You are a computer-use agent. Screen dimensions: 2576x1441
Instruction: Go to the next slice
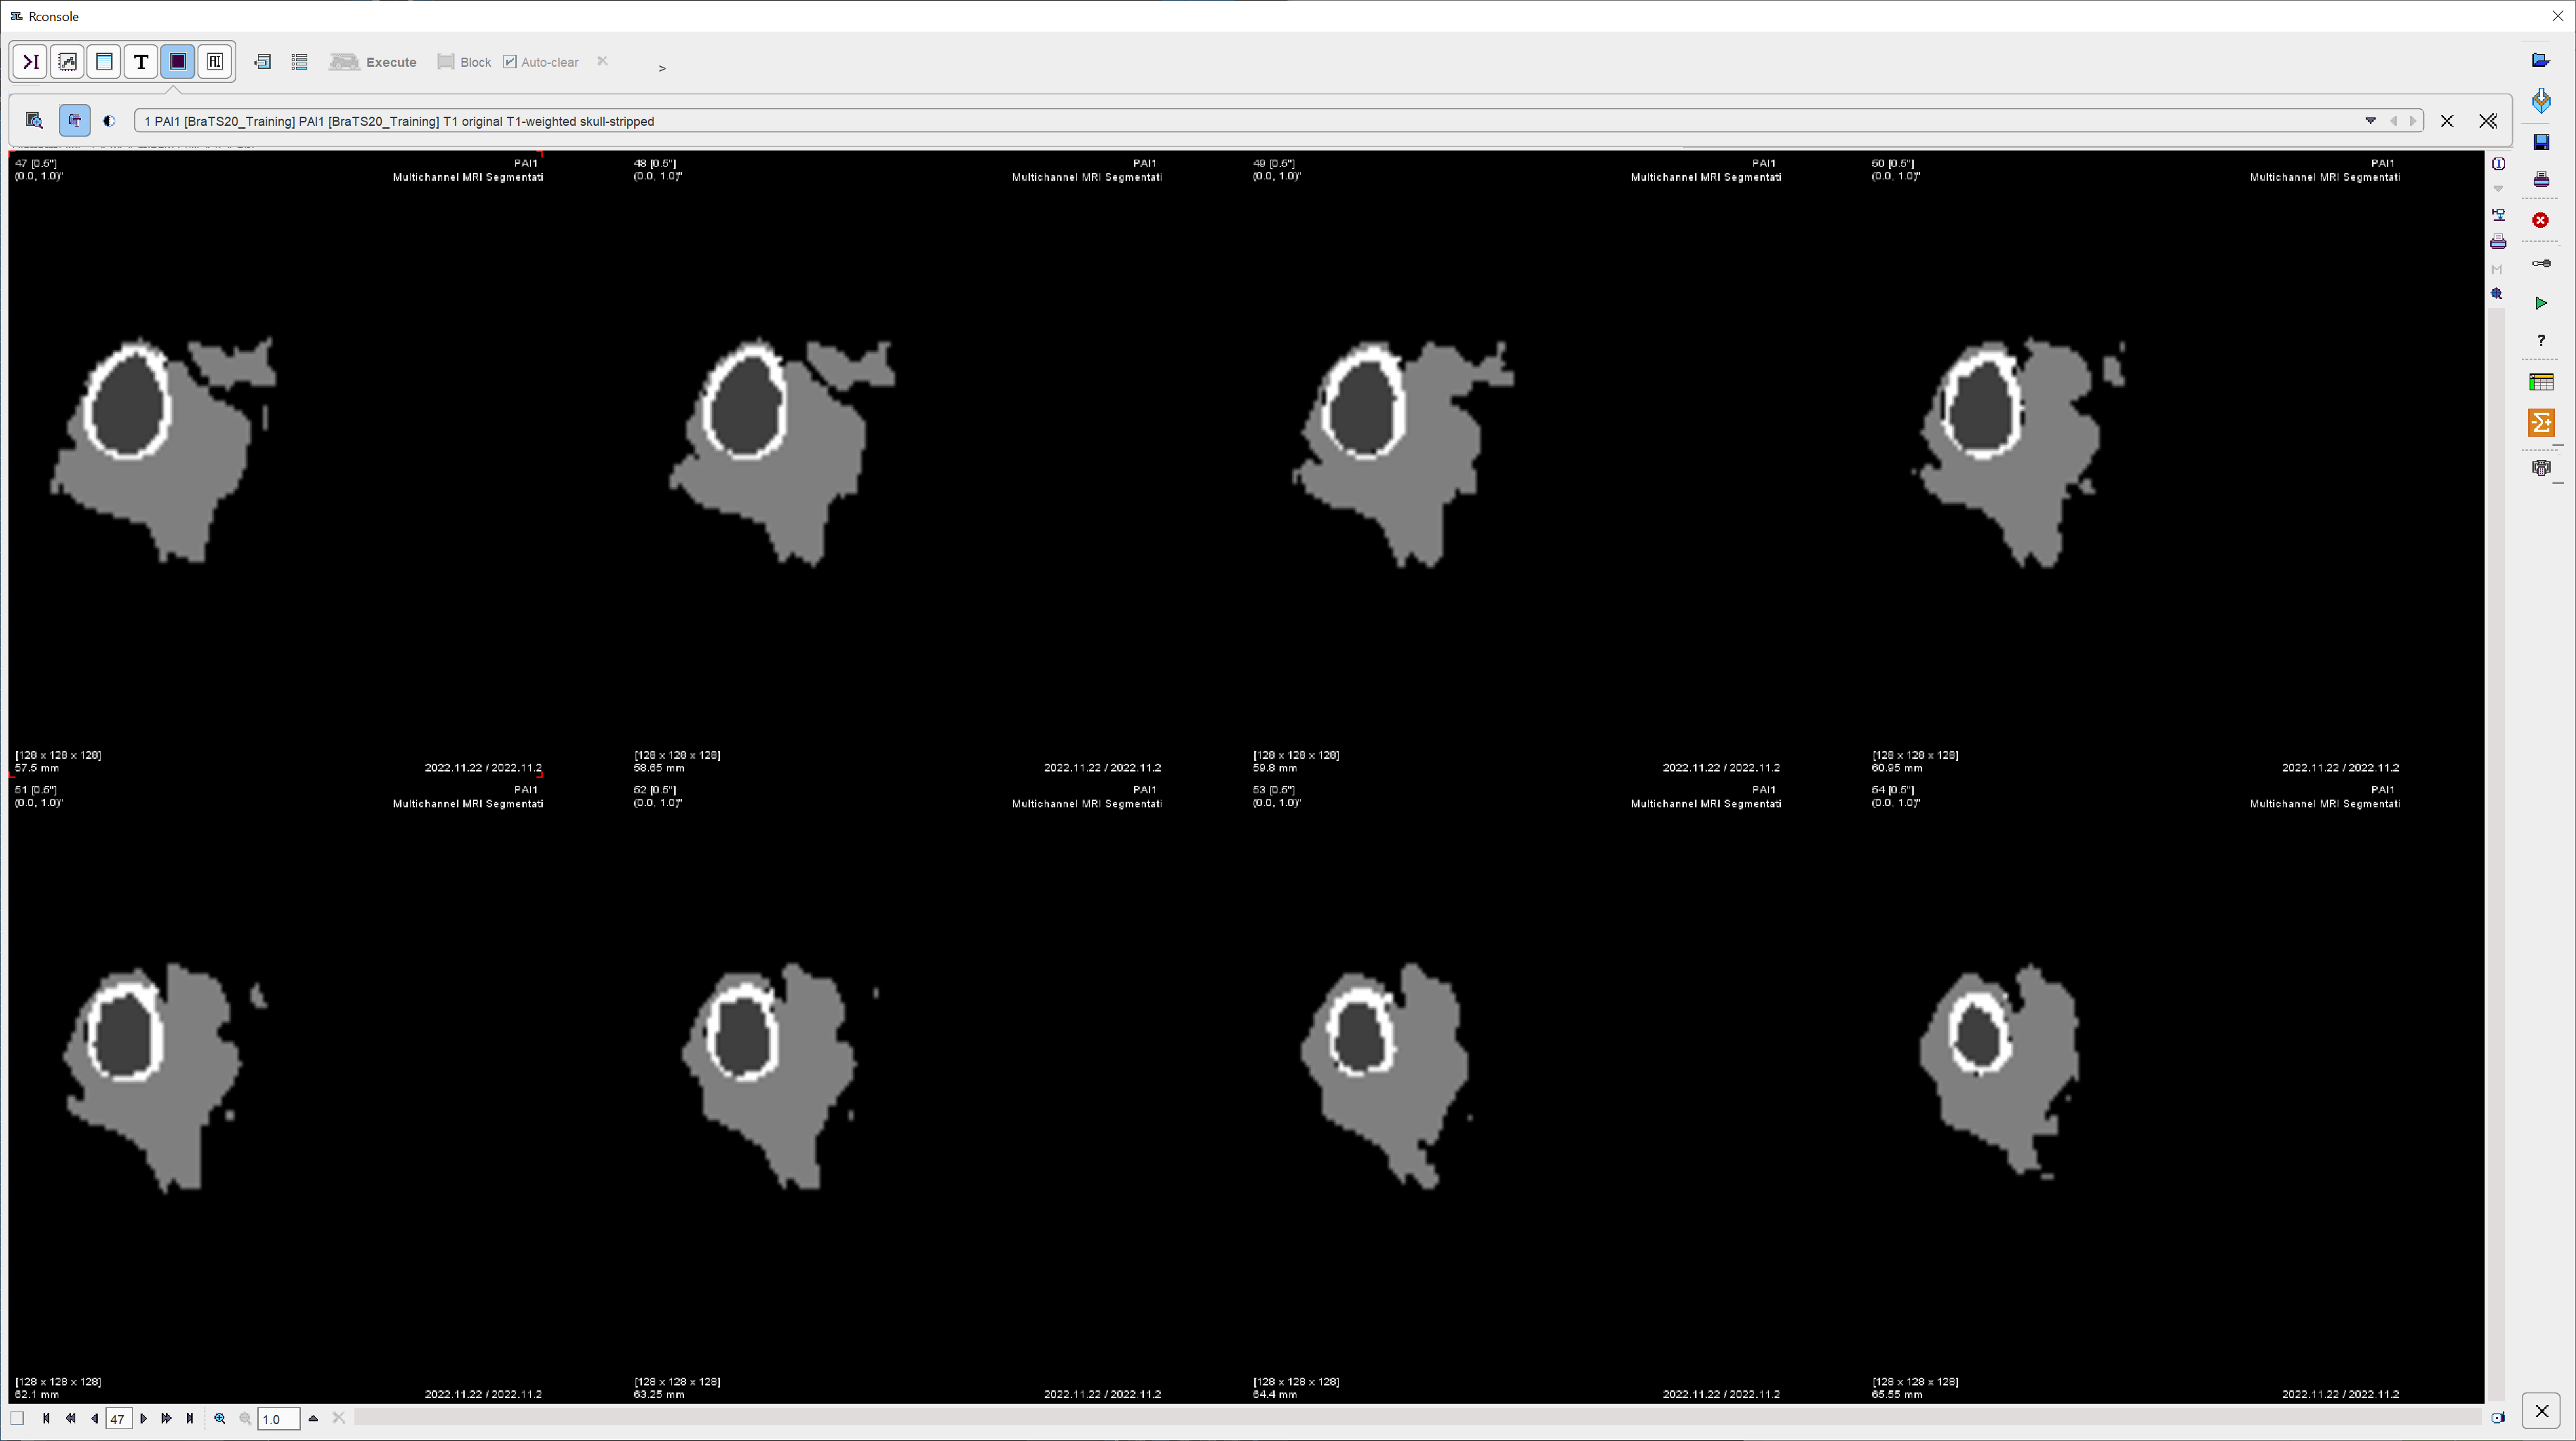point(143,1418)
